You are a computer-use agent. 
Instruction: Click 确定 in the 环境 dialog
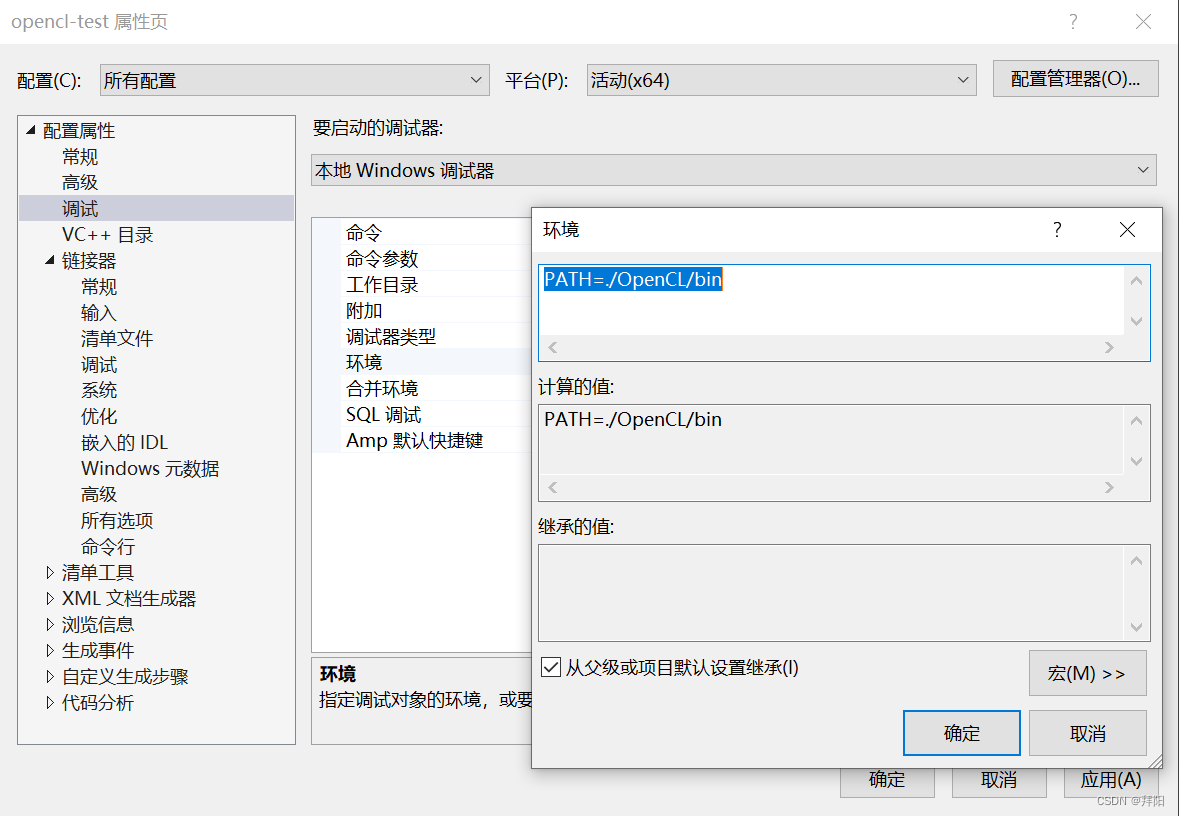point(961,733)
